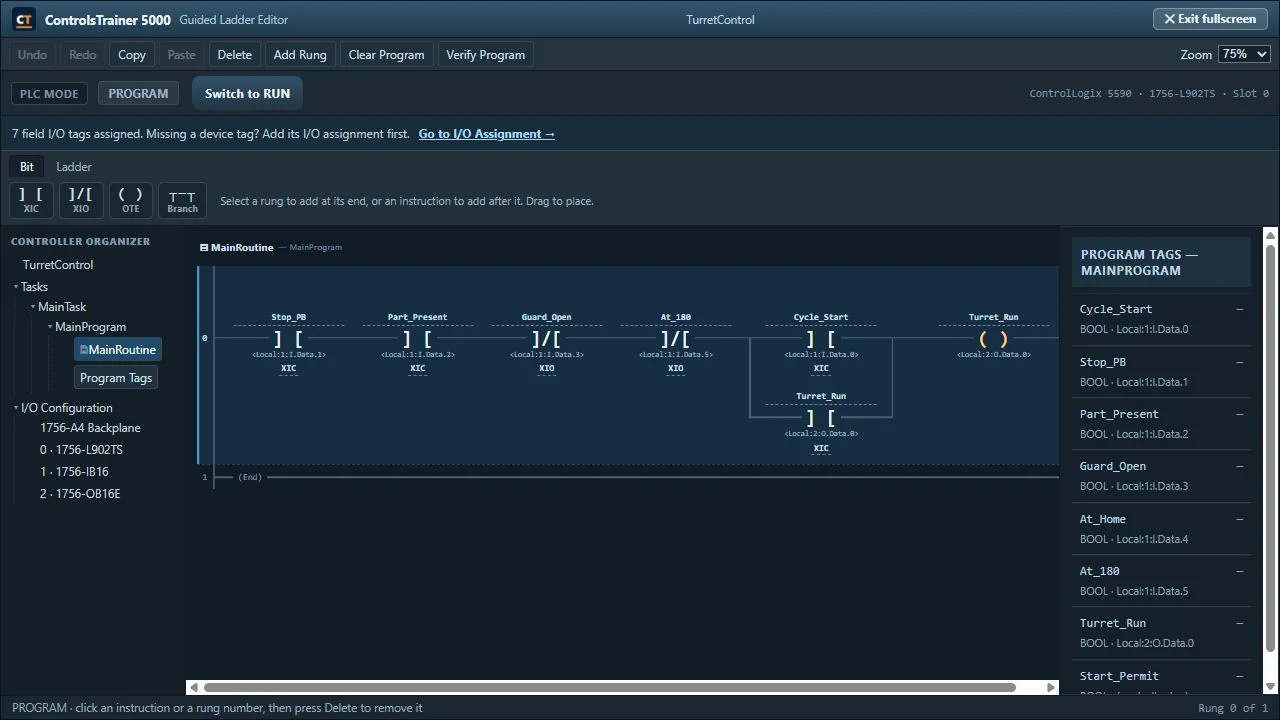Click the right arrow of the horizontal scrollbar
Image resolution: width=1280 pixels, height=720 pixels.
click(1051, 687)
